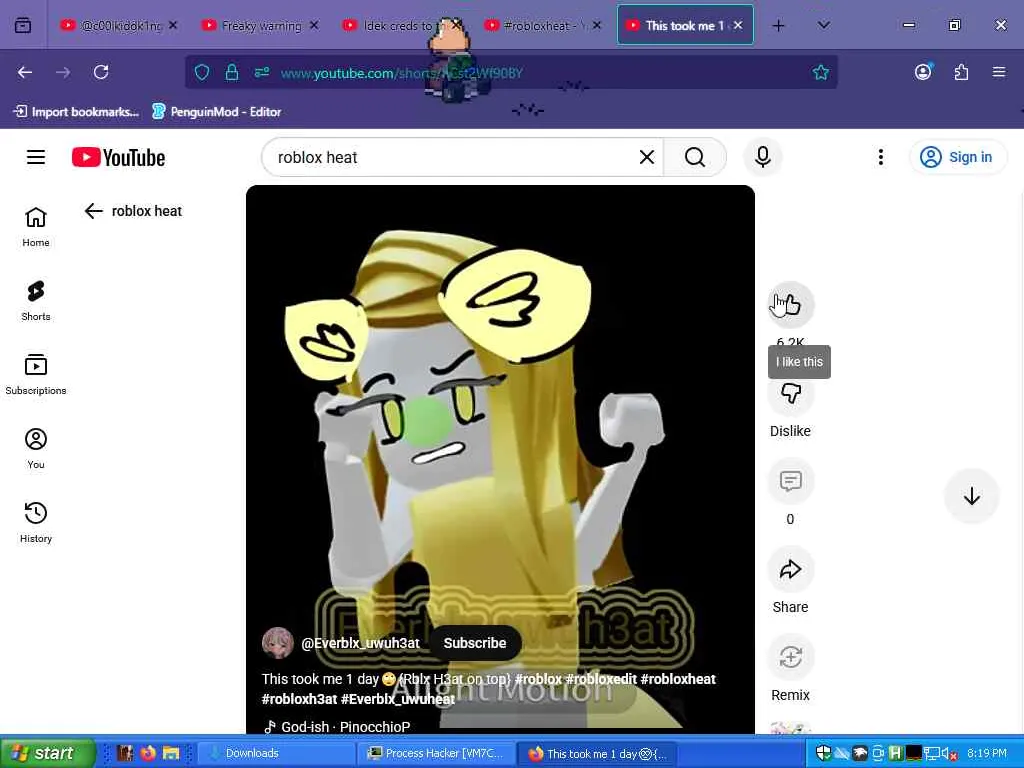Close the This took me 1 tab
The height and width of the screenshot is (768, 1024).
click(x=738, y=25)
